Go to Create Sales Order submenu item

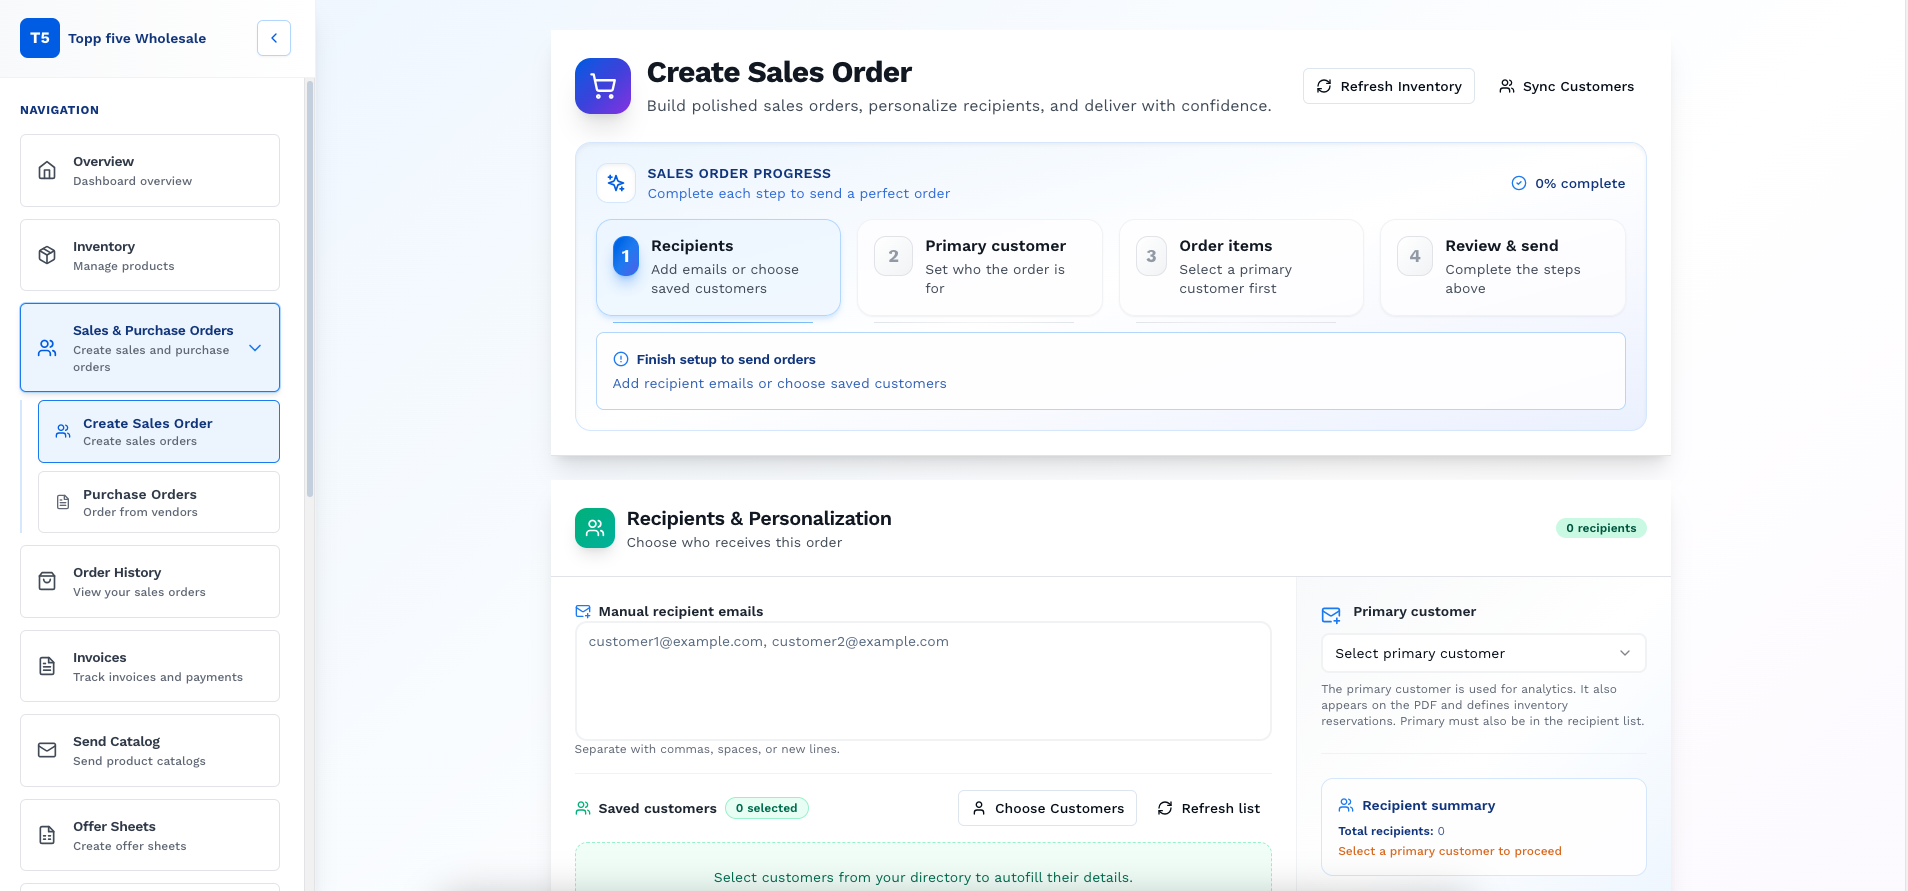(x=159, y=431)
